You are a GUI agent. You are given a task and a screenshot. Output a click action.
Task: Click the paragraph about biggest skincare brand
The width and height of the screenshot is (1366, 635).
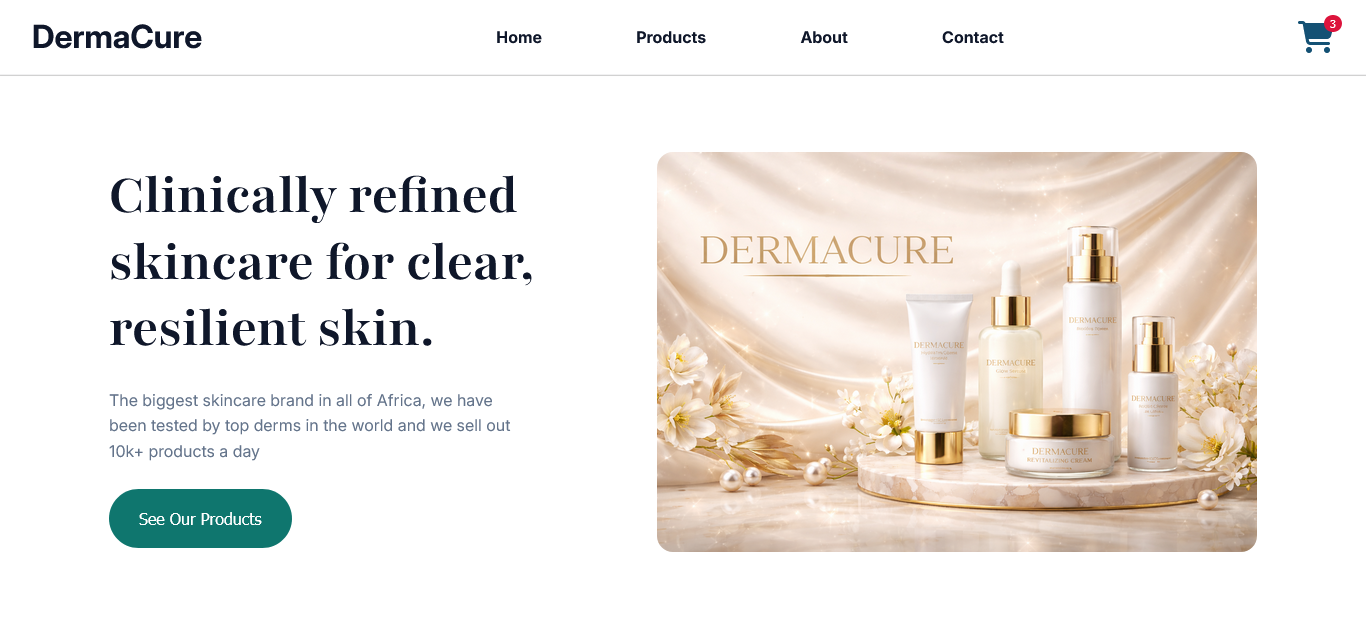pos(310,426)
